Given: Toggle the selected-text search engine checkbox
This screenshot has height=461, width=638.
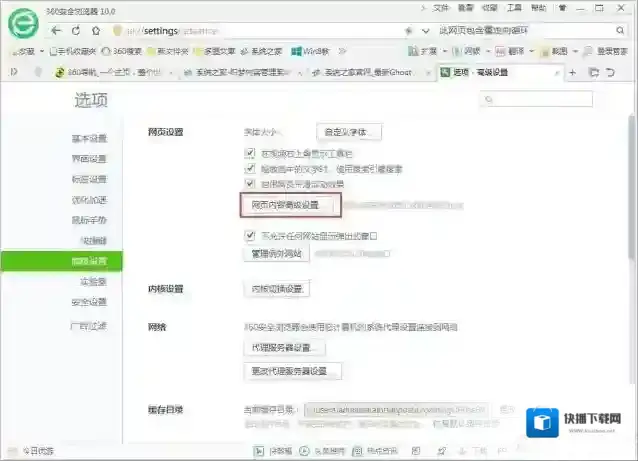Looking at the screenshot, I should point(250,169).
